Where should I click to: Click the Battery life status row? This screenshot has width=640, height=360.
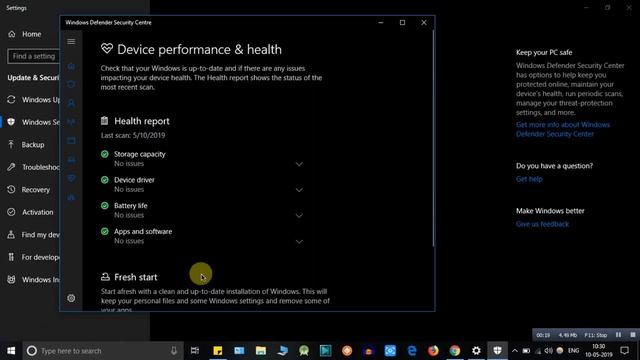tap(203, 210)
